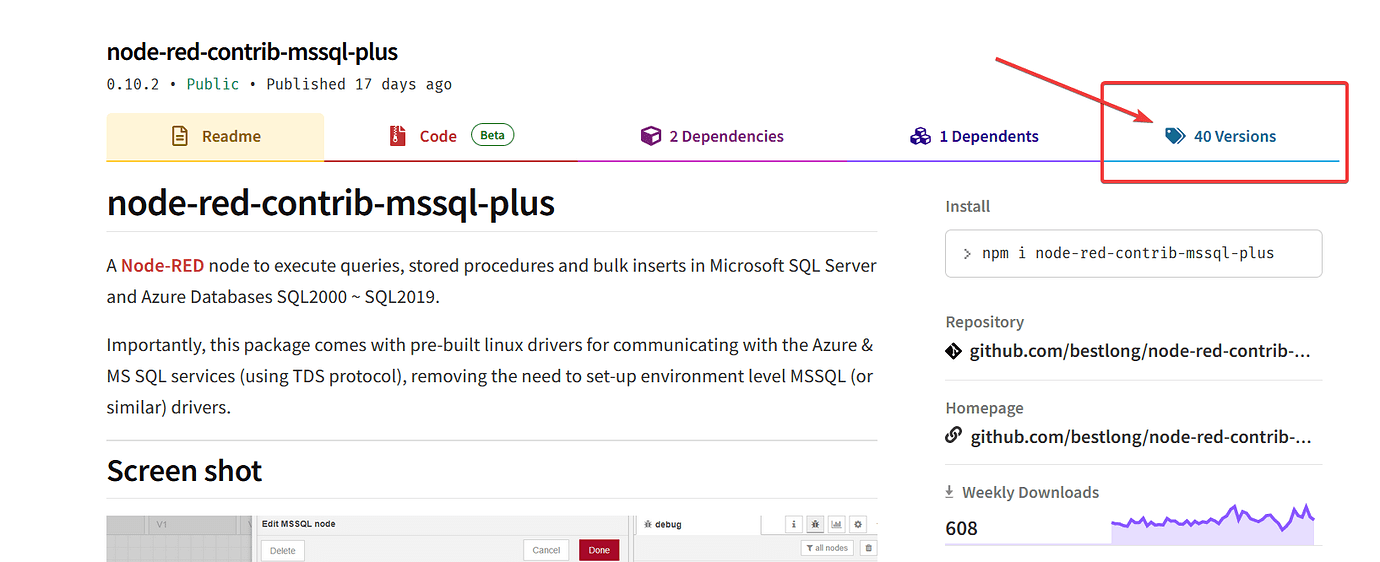Click the Dependents cubes icon
This screenshot has height=562, width=1380.
click(920, 136)
